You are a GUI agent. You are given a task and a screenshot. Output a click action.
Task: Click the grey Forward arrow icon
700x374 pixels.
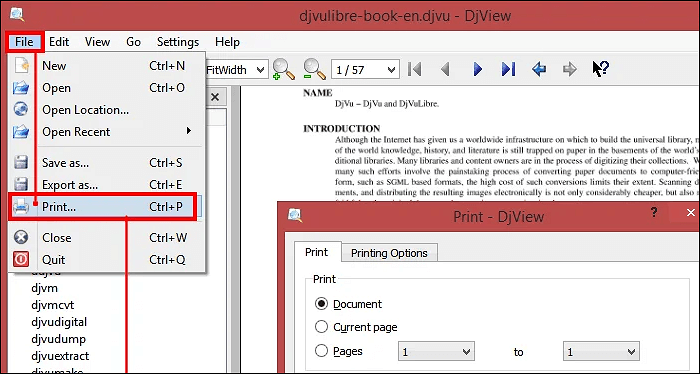(x=570, y=69)
